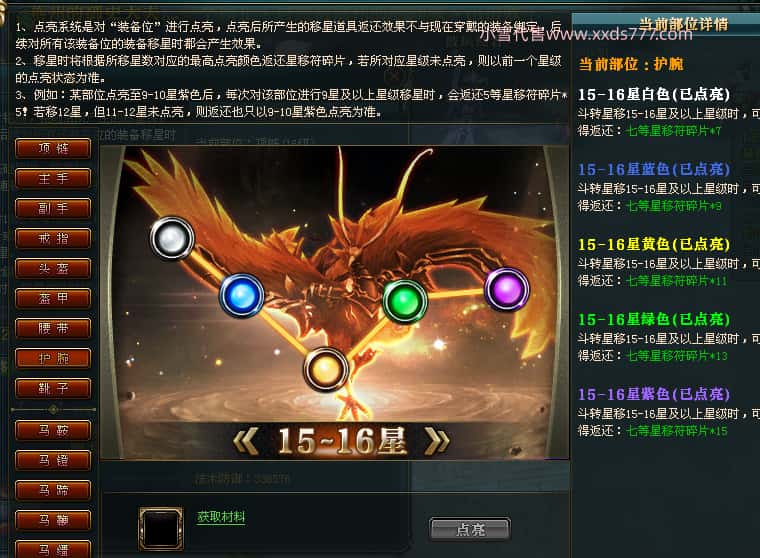Select the 项链 equipment slot
Screen dimensions: 760x558
click(x=53, y=148)
